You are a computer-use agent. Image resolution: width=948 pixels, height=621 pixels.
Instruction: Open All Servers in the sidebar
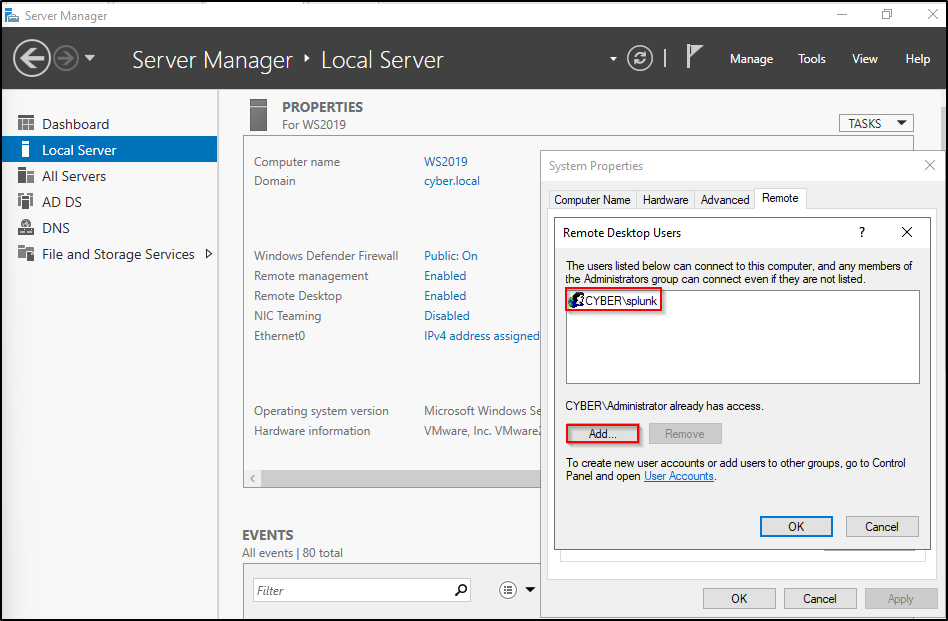click(109, 176)
